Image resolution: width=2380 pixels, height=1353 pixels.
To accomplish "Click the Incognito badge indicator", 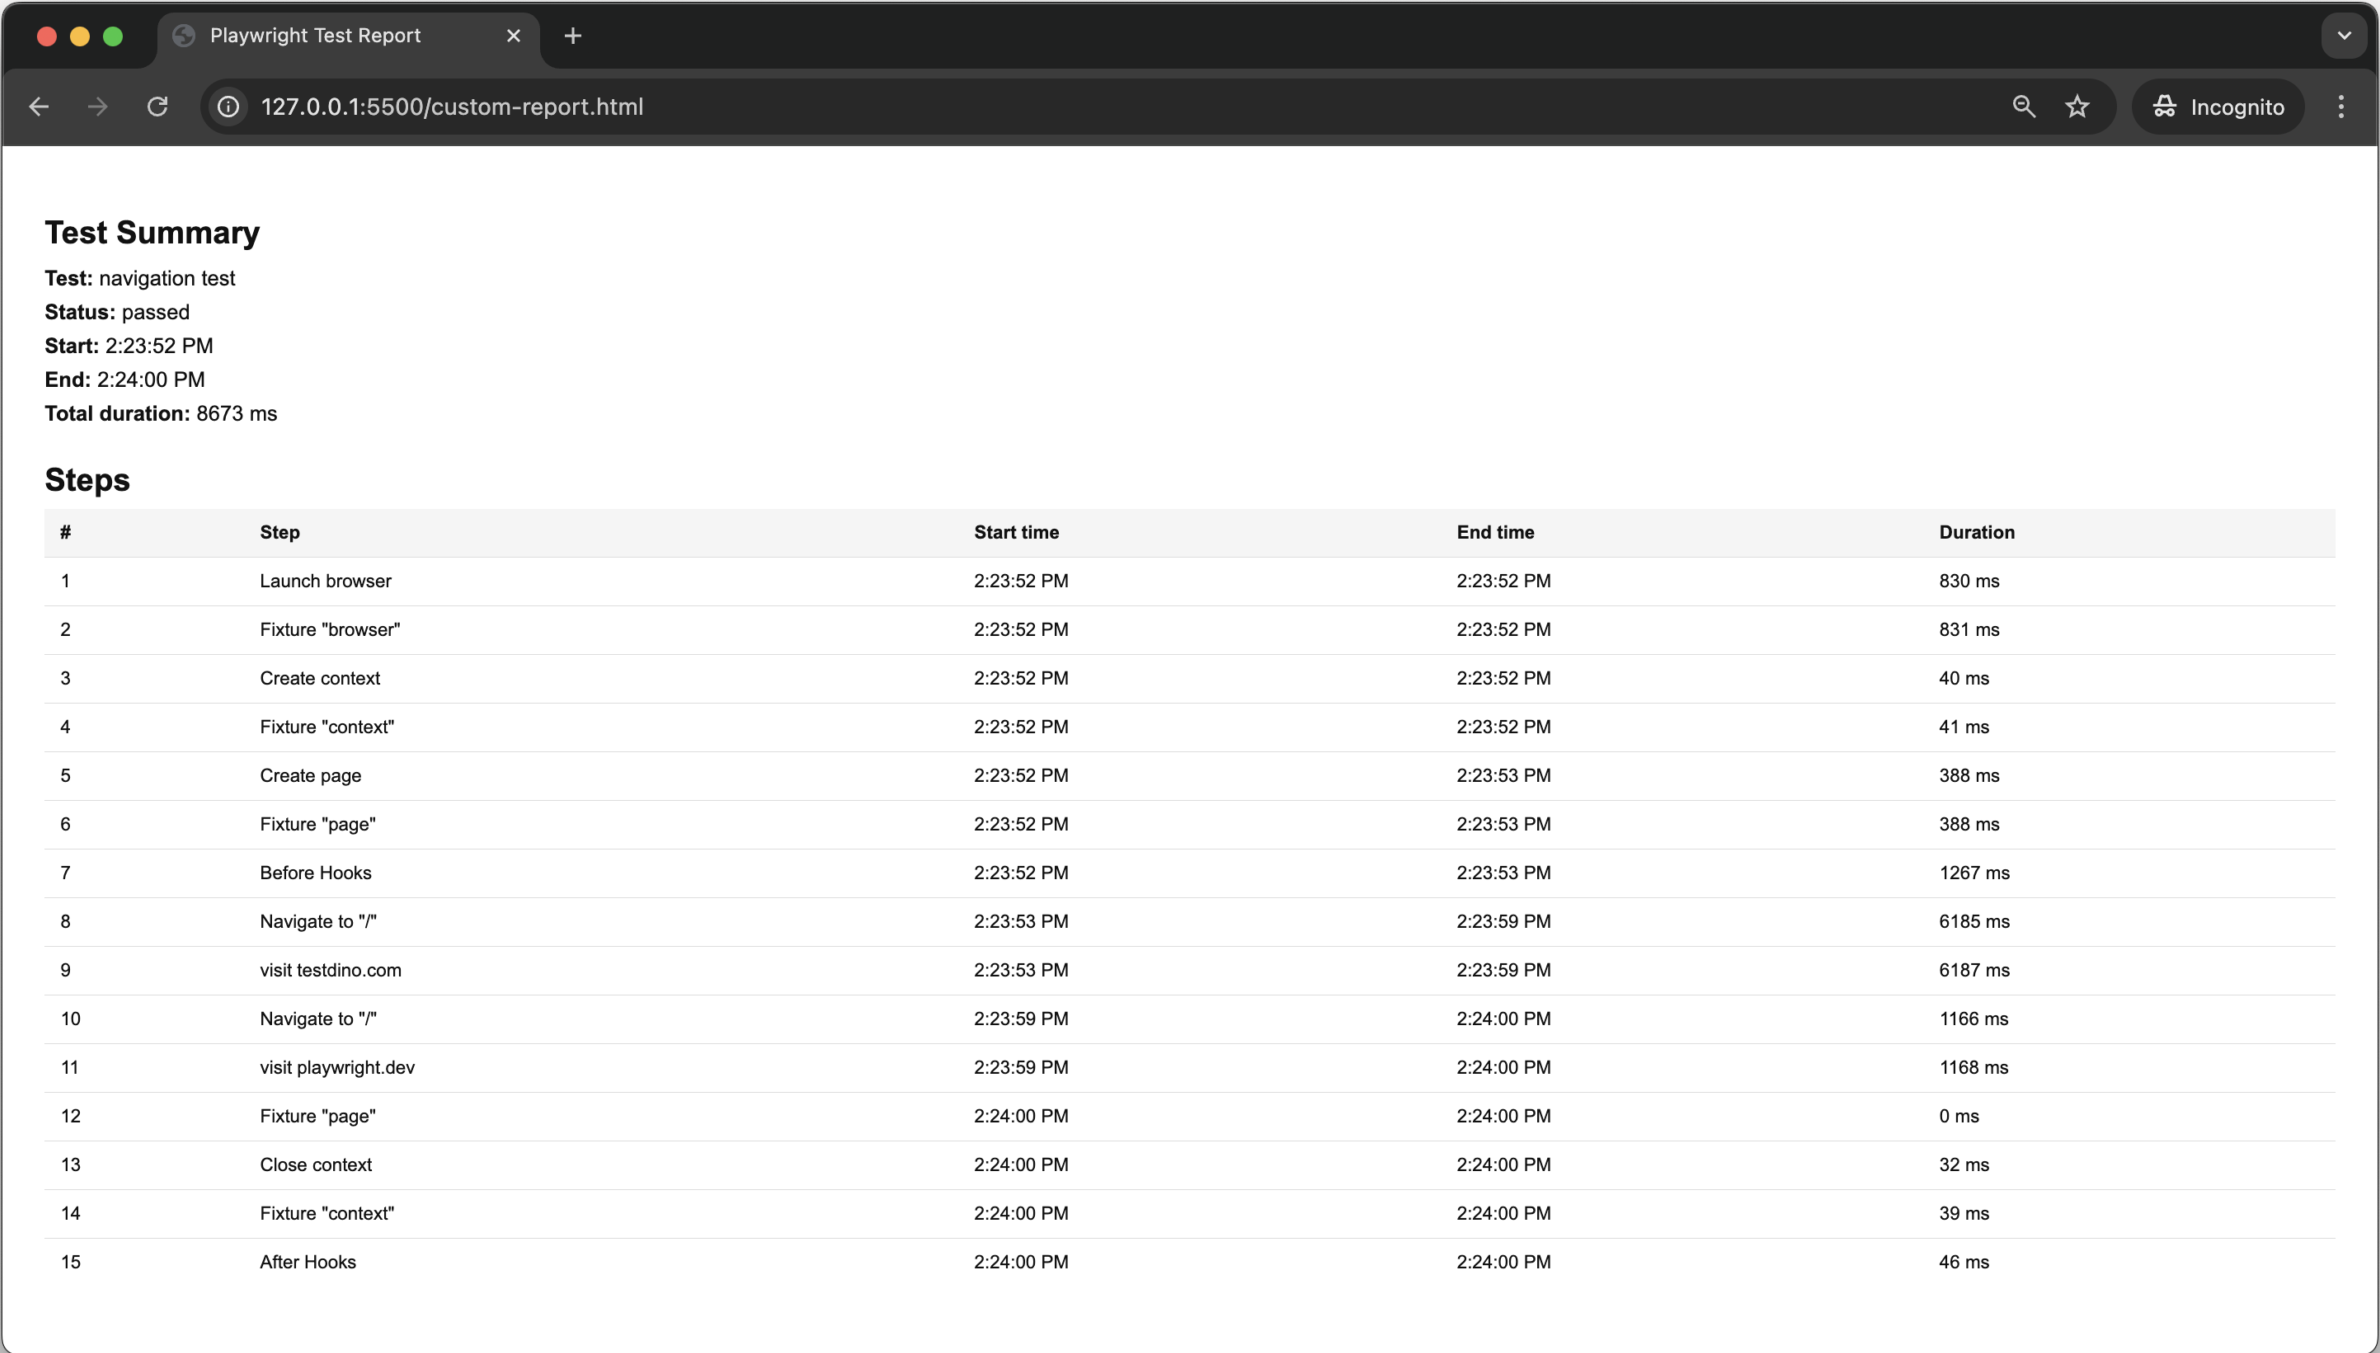I will (x=2217, y=106).
